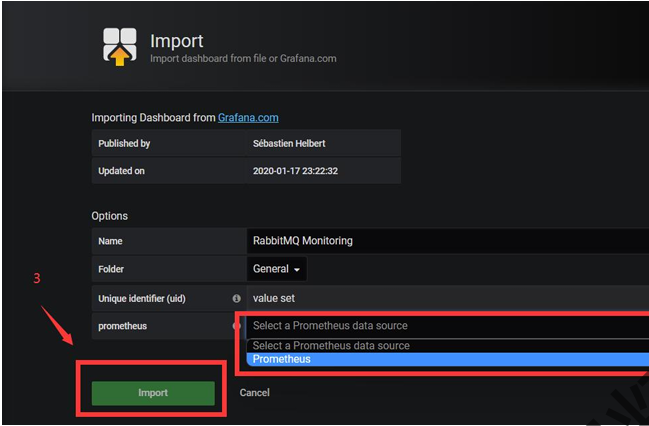Click the 'prometheus' option label

click(x=123, y=326)
